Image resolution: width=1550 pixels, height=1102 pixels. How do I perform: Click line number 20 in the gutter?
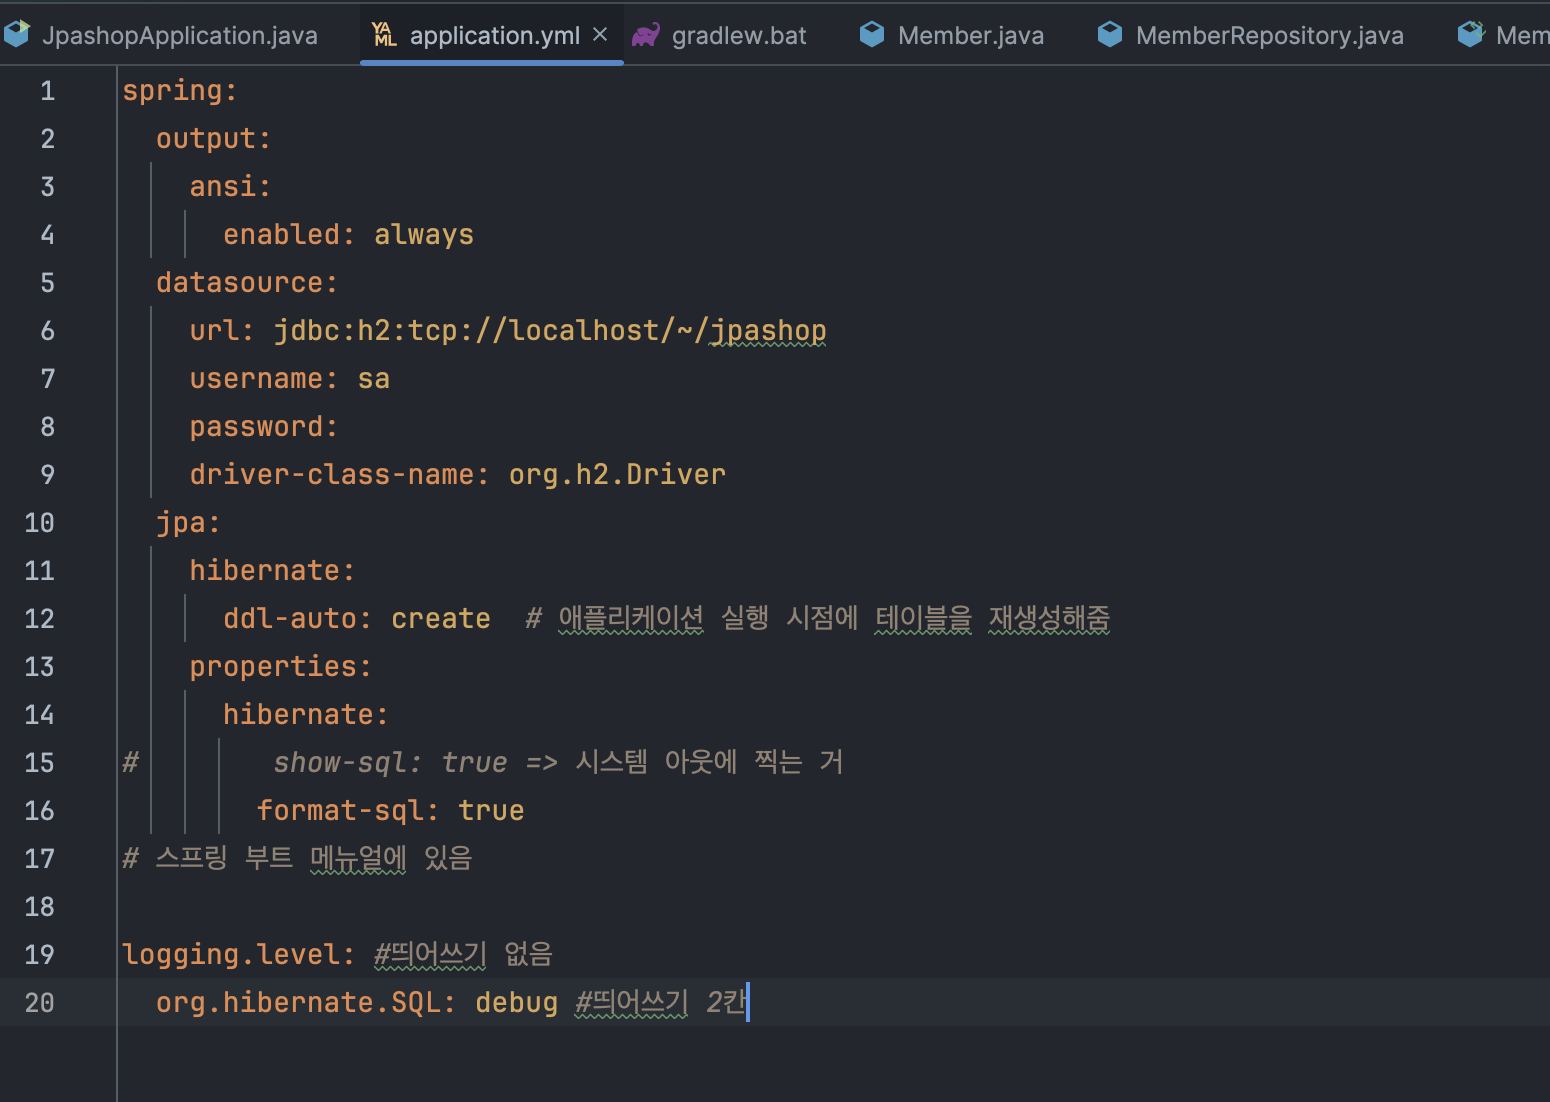pyautogui.click(x=39, y=1003)
